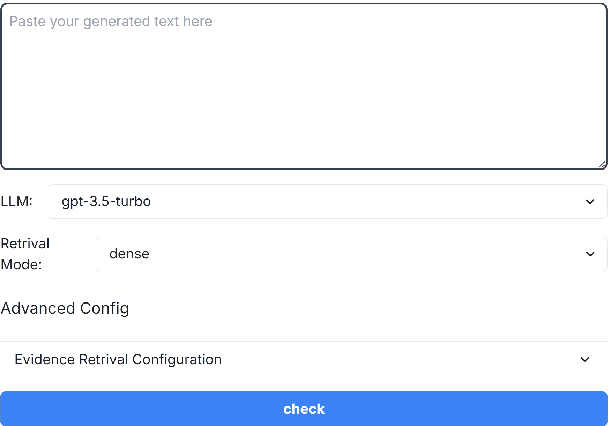Click the 'Paste your generated text here' placeholder
608x426 pixels.
pos(111,21)
